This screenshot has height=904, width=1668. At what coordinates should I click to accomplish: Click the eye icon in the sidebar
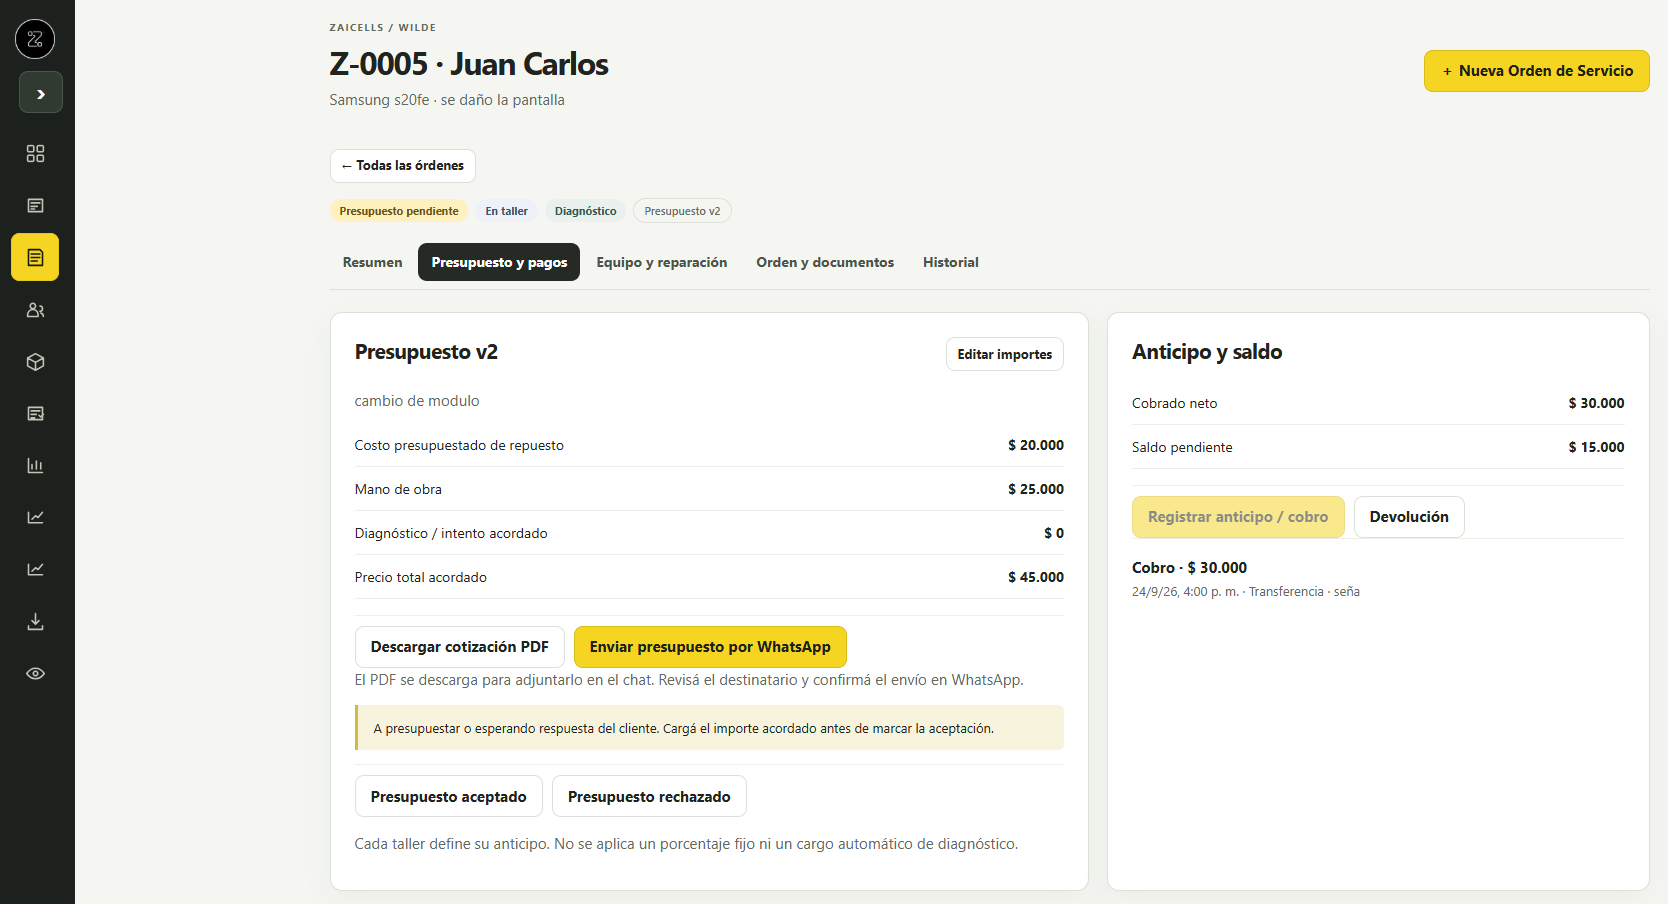[35, 673]
